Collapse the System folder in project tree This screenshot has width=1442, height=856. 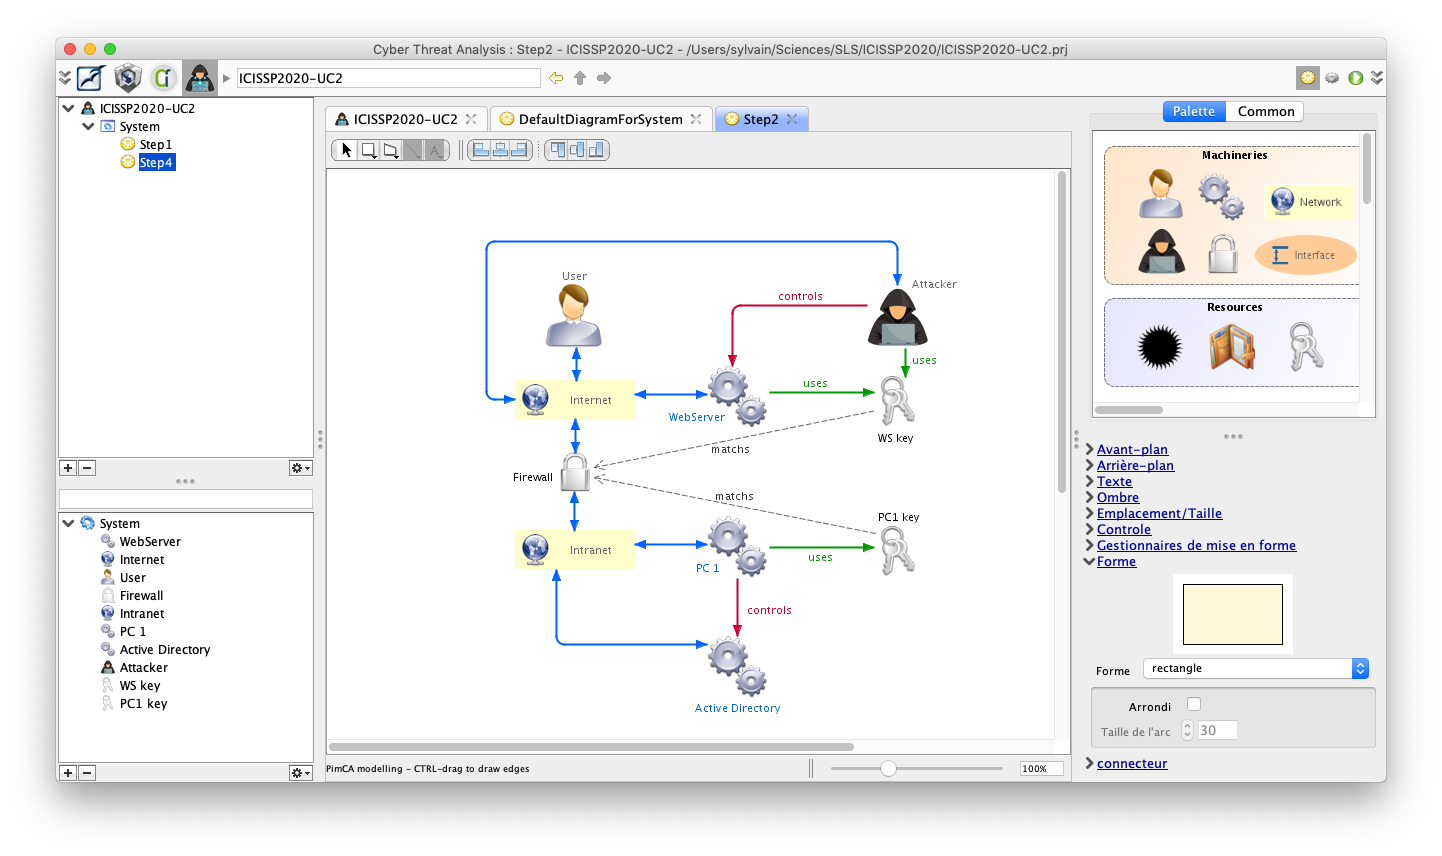click(88, 126)
